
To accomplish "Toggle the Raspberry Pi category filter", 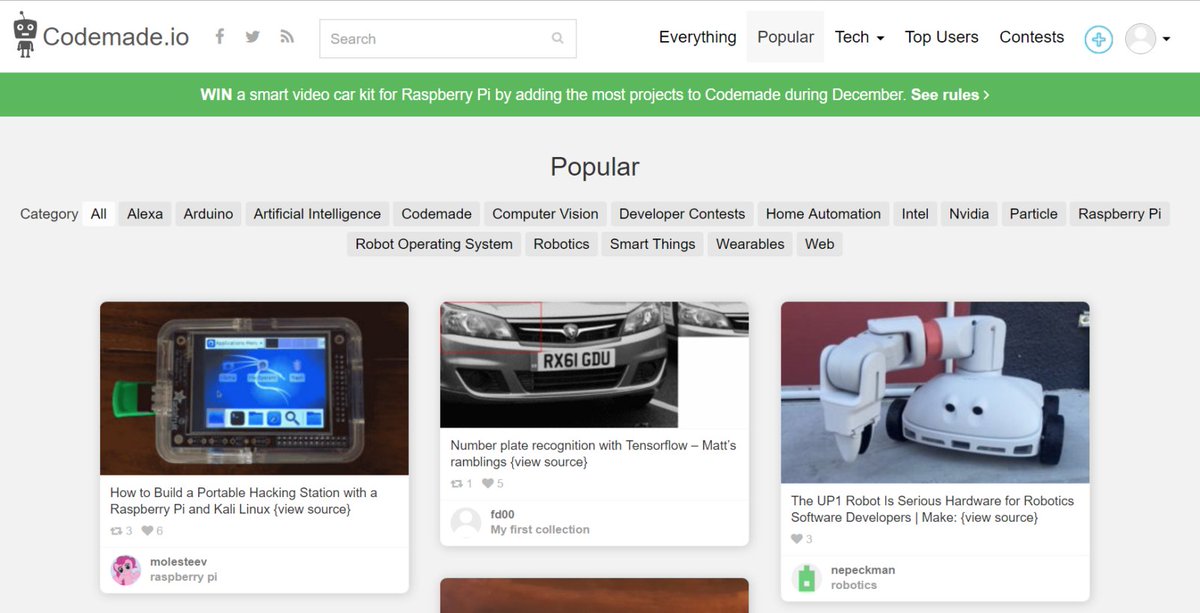I will click(x=1119, y=213).
